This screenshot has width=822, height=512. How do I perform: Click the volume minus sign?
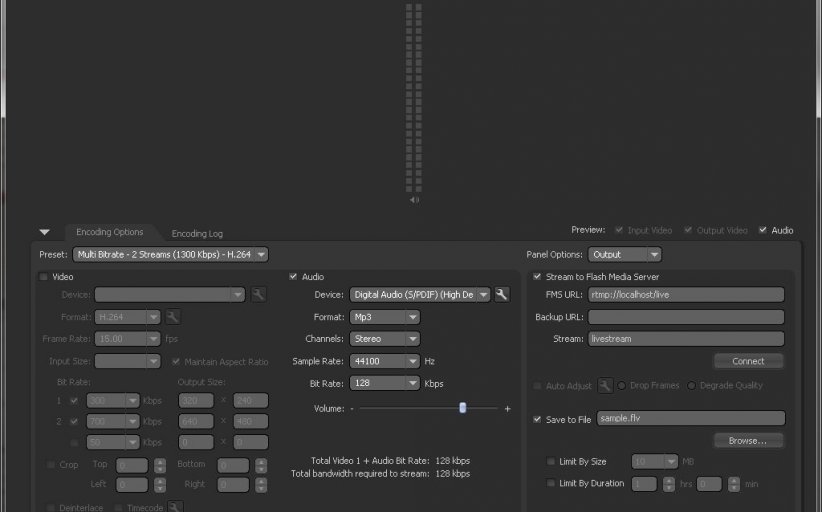tap(352, 409)
